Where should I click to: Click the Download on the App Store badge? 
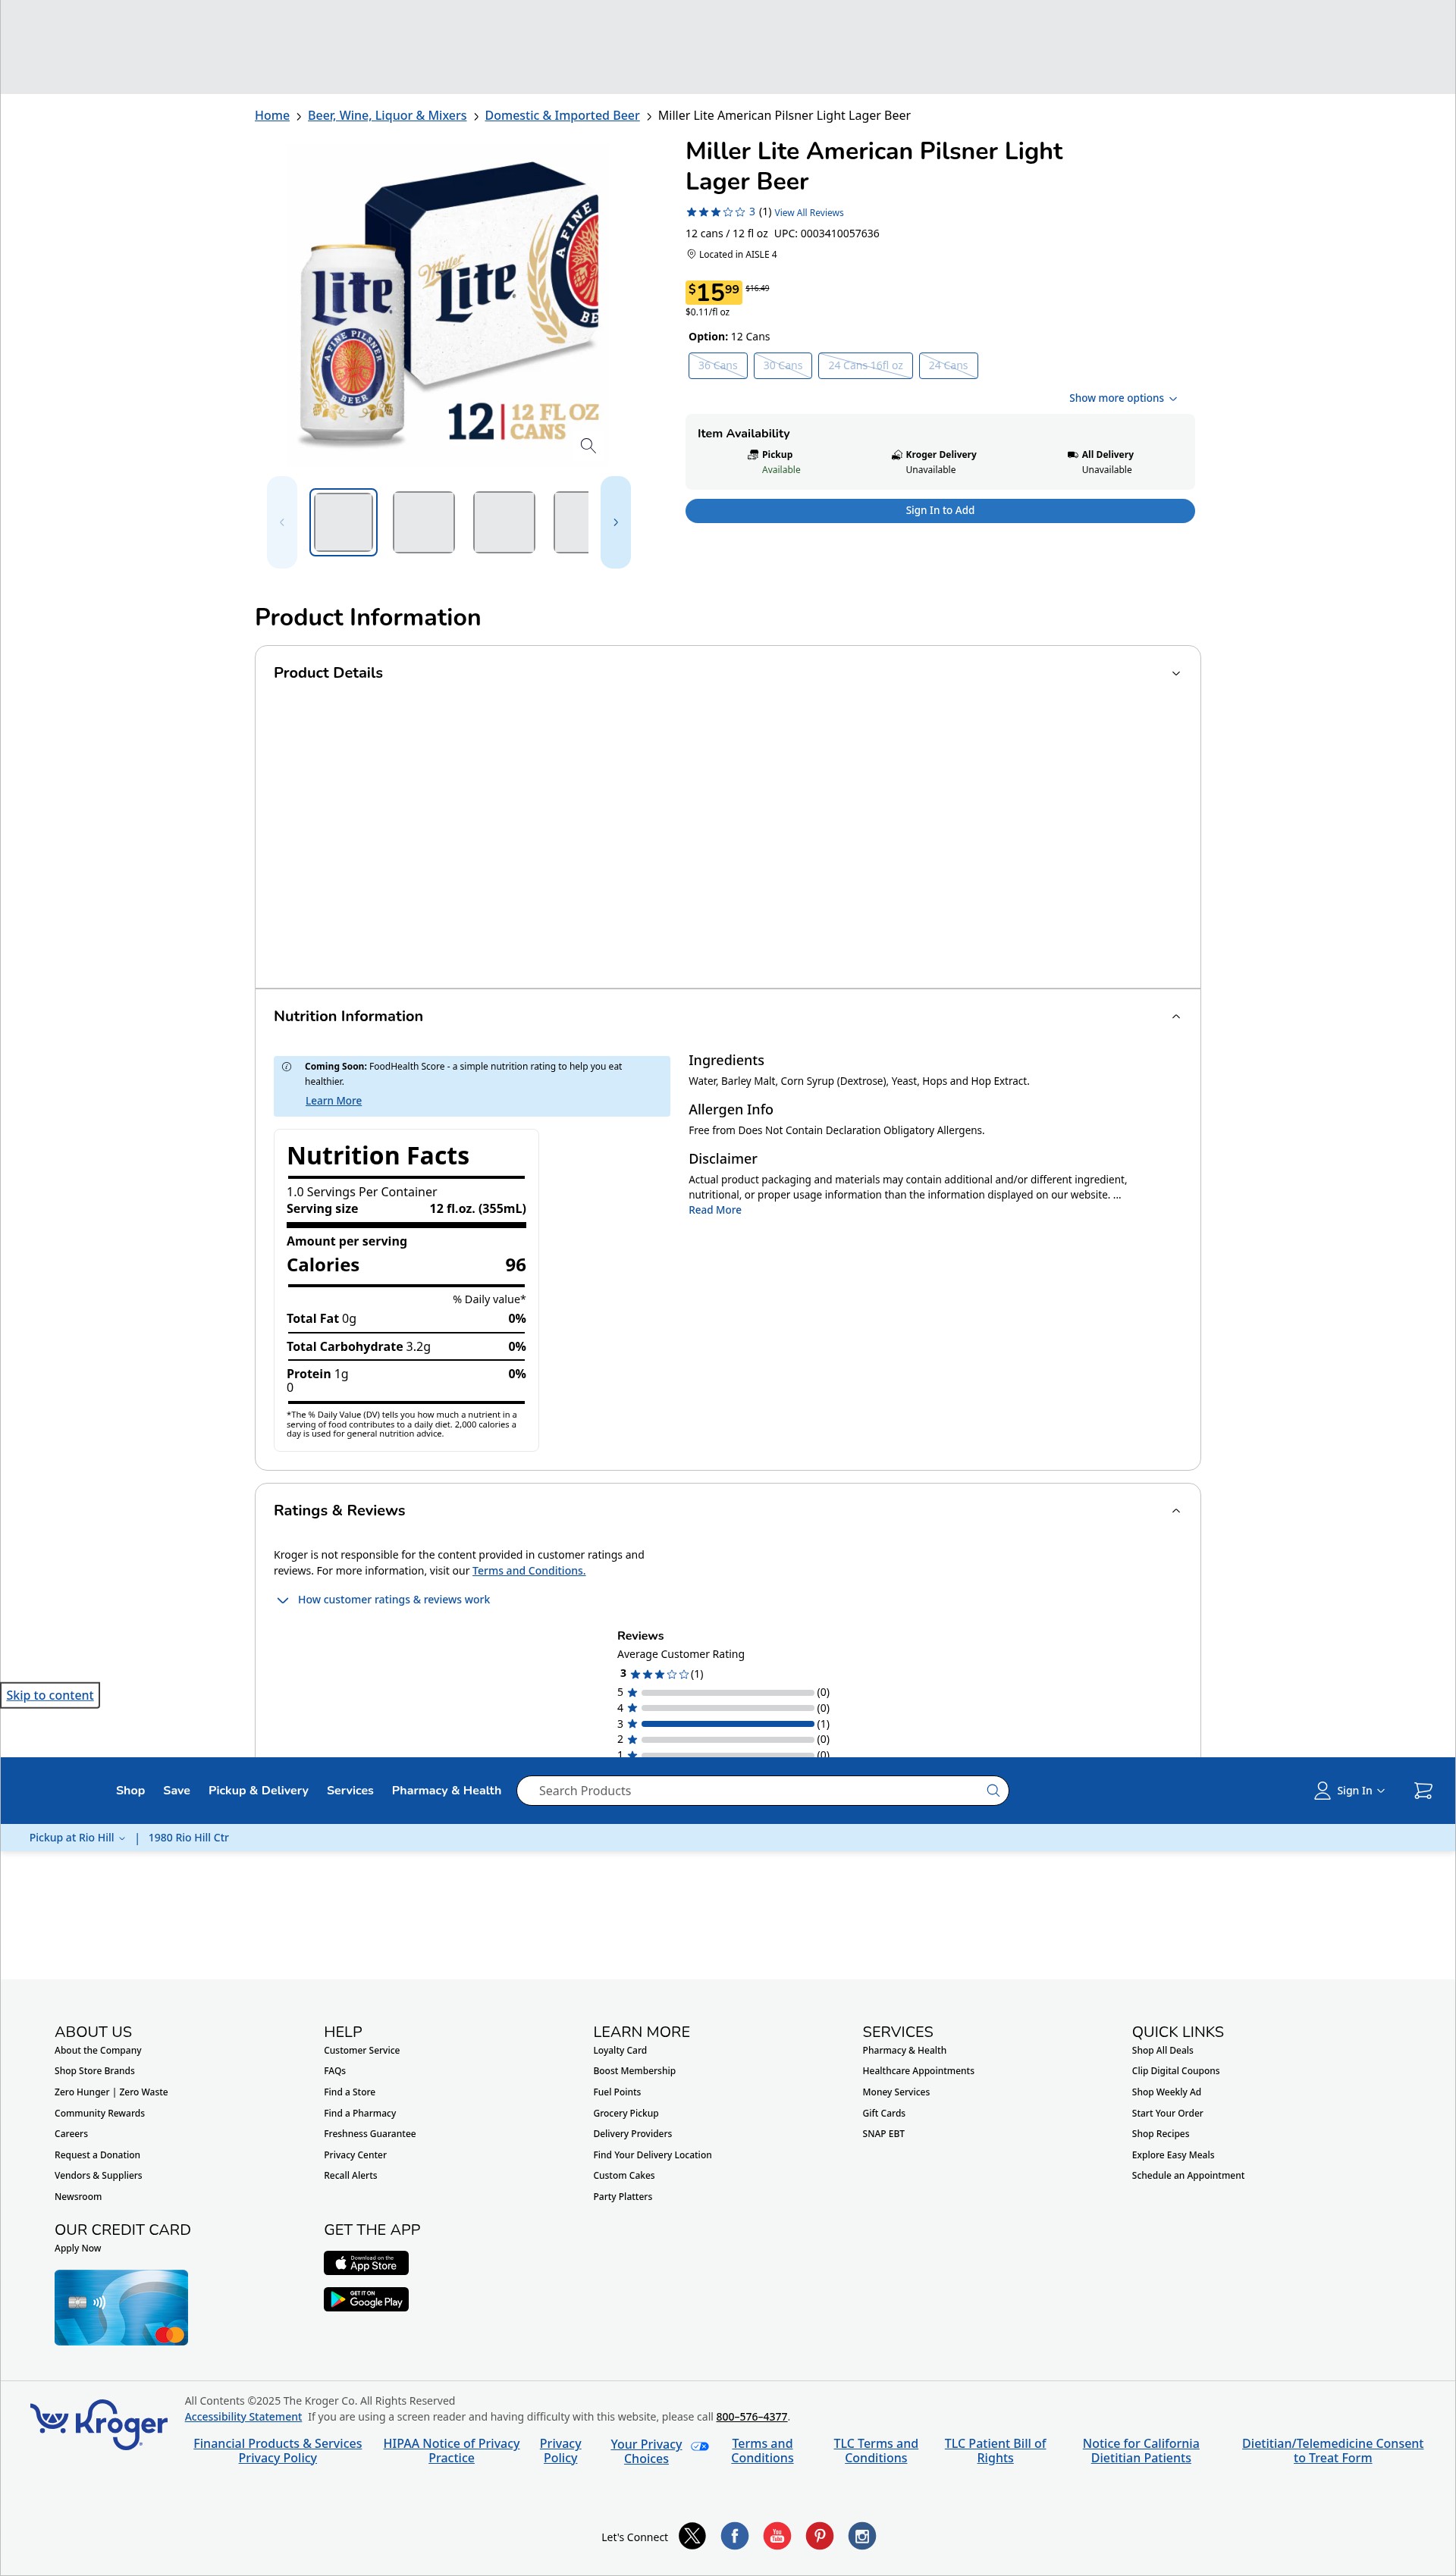tap(366, 2262)
